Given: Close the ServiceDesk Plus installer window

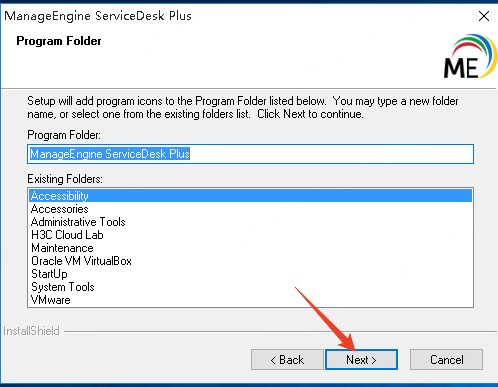Looking at the screenshot, I should point(484,16).
